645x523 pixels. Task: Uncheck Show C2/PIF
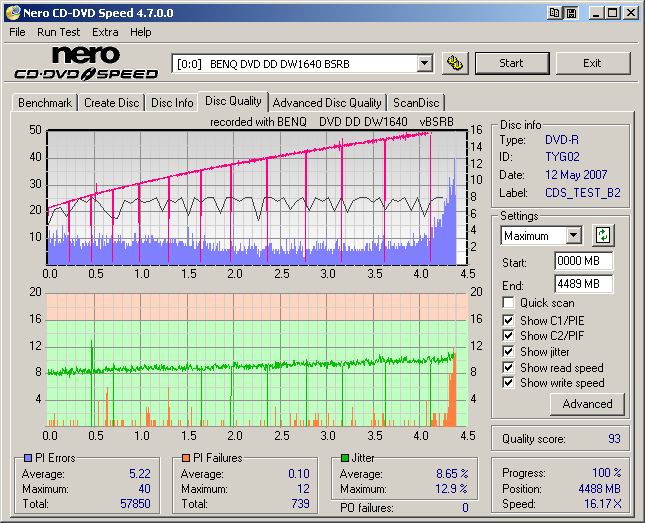point(508,335)
